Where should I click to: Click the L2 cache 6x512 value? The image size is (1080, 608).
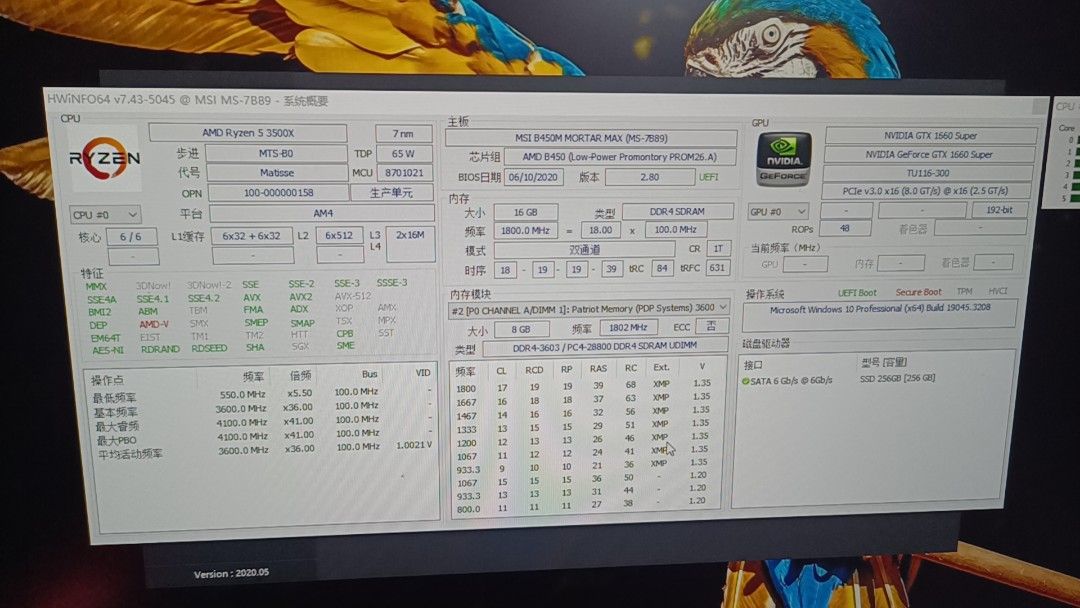pyautogui.click(x=339, y=235)
